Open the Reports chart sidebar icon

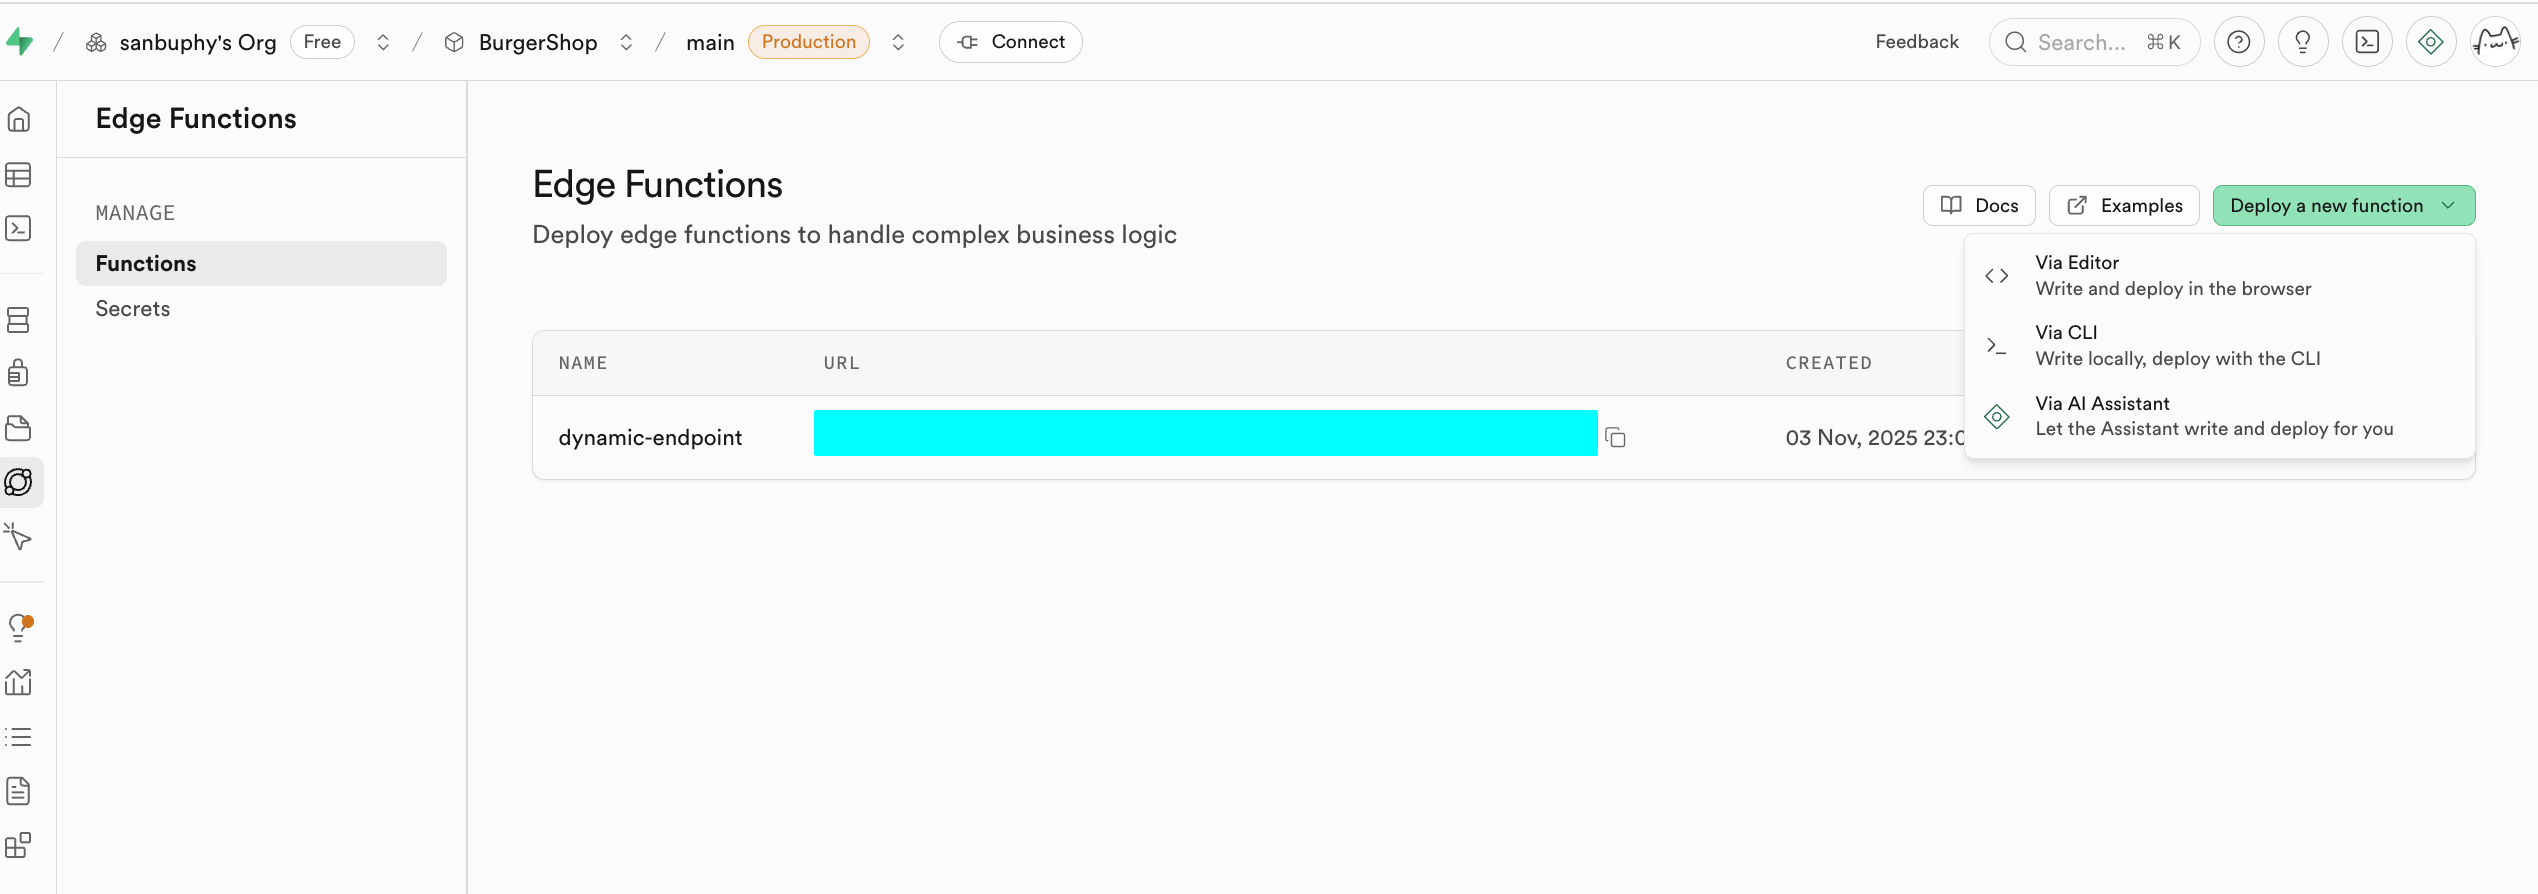[x=19, y=683]
